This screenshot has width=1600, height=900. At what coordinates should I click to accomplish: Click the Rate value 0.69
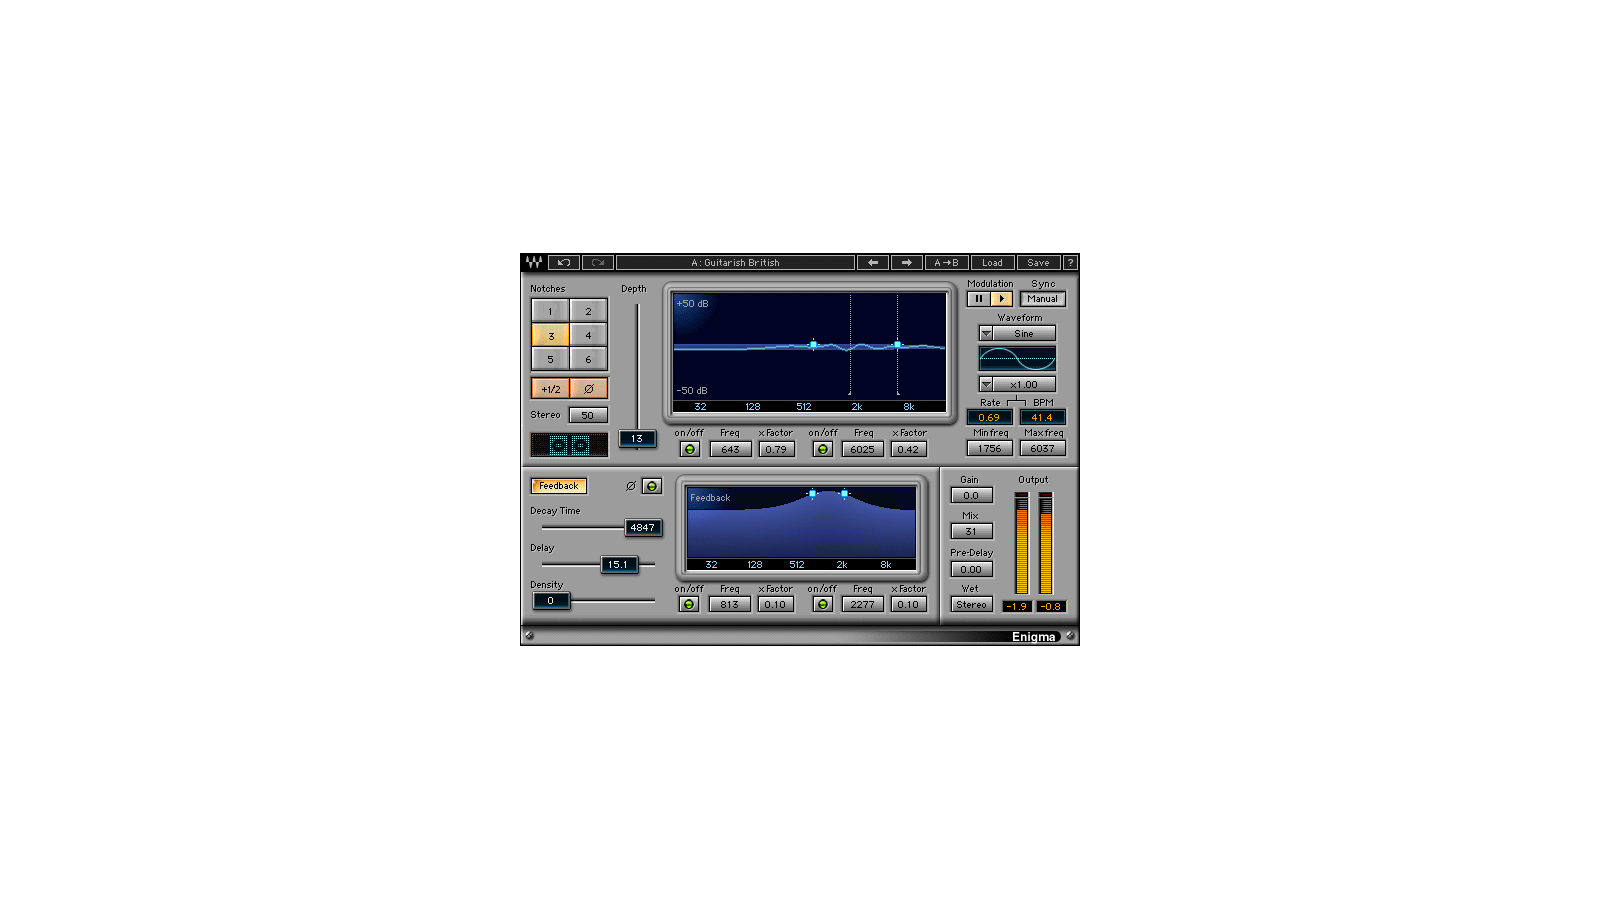pos(989,417)
